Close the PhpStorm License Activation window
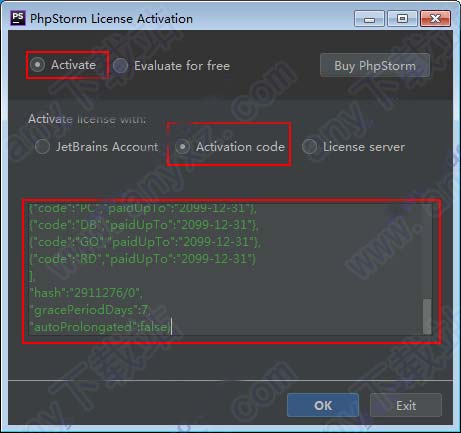 [x=436, y=19]
